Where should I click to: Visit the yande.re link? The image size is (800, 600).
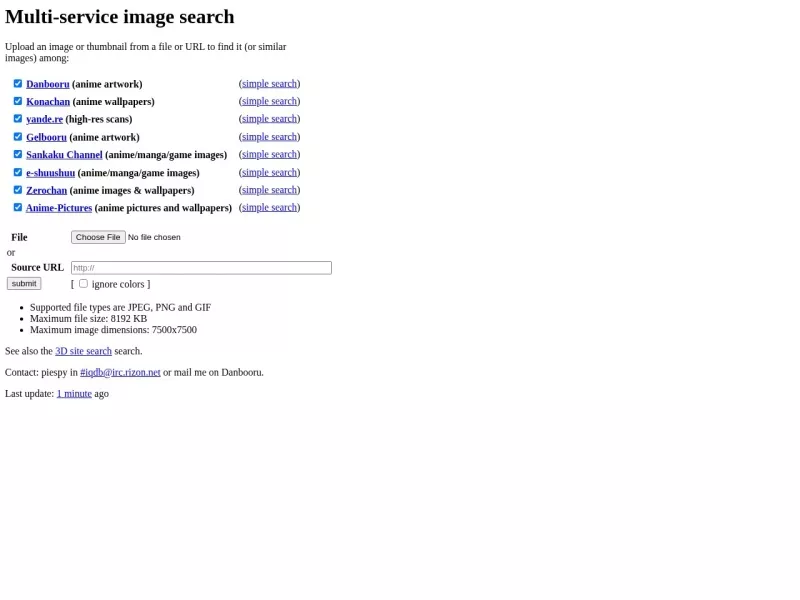pos(44,119)
